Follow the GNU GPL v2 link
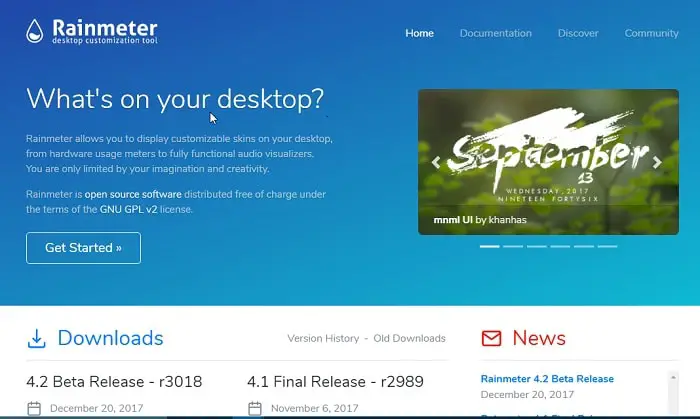The height and width of the screenshot is (419, 700). [x=129, y=209]
